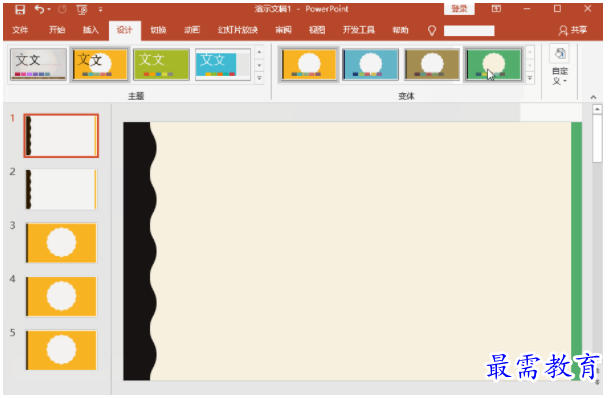Open the 视图 tab
608x398 pixels.
pyautogui.click(x=317, y=30)
